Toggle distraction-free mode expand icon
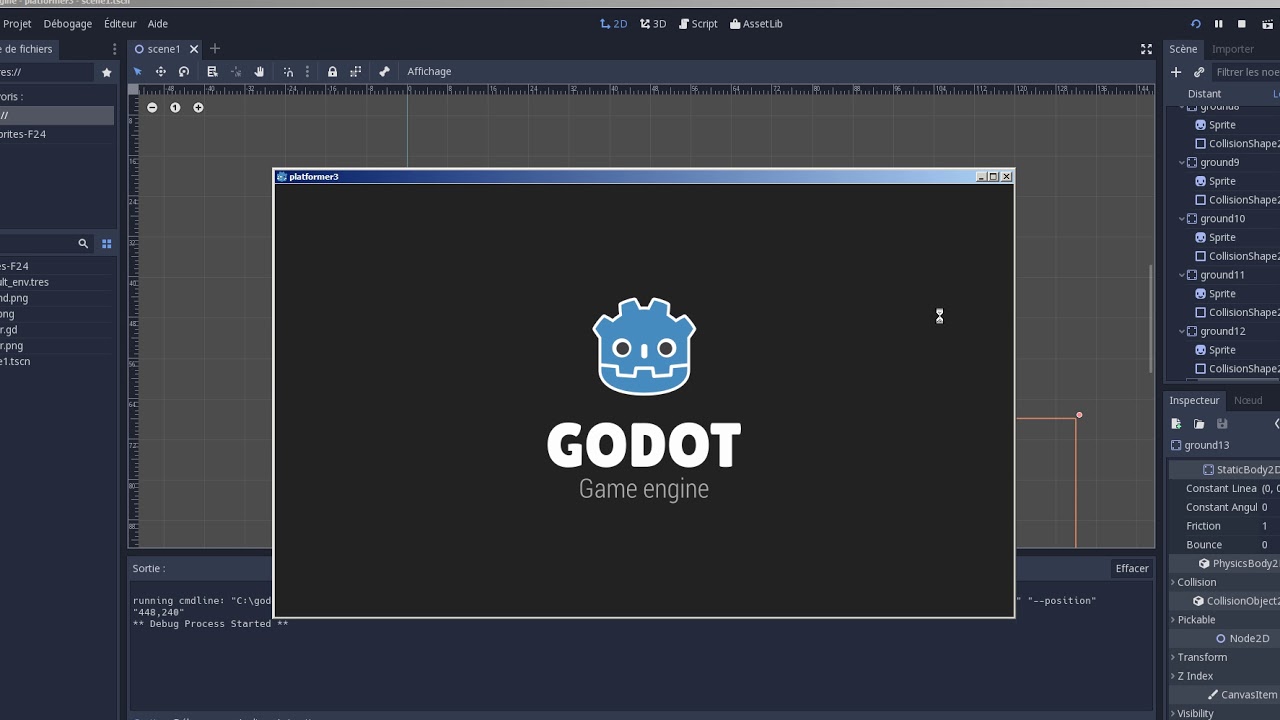The width and height of the screenshot is (1280, 720). pyautogui.click(x=1147, y=49)
